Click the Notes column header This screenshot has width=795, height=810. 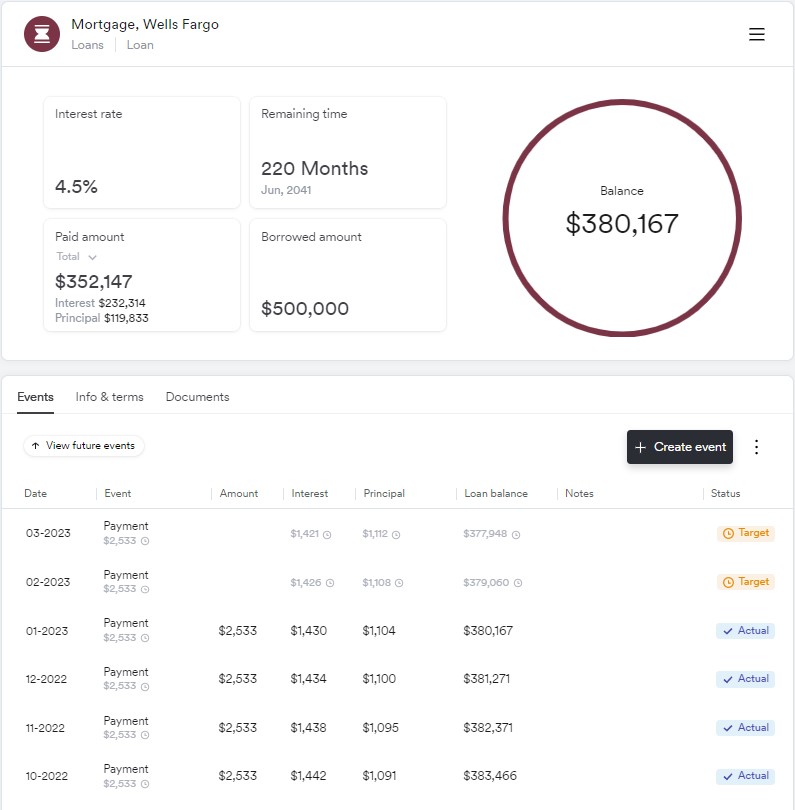pyautogui.click(x=579, y=493)
